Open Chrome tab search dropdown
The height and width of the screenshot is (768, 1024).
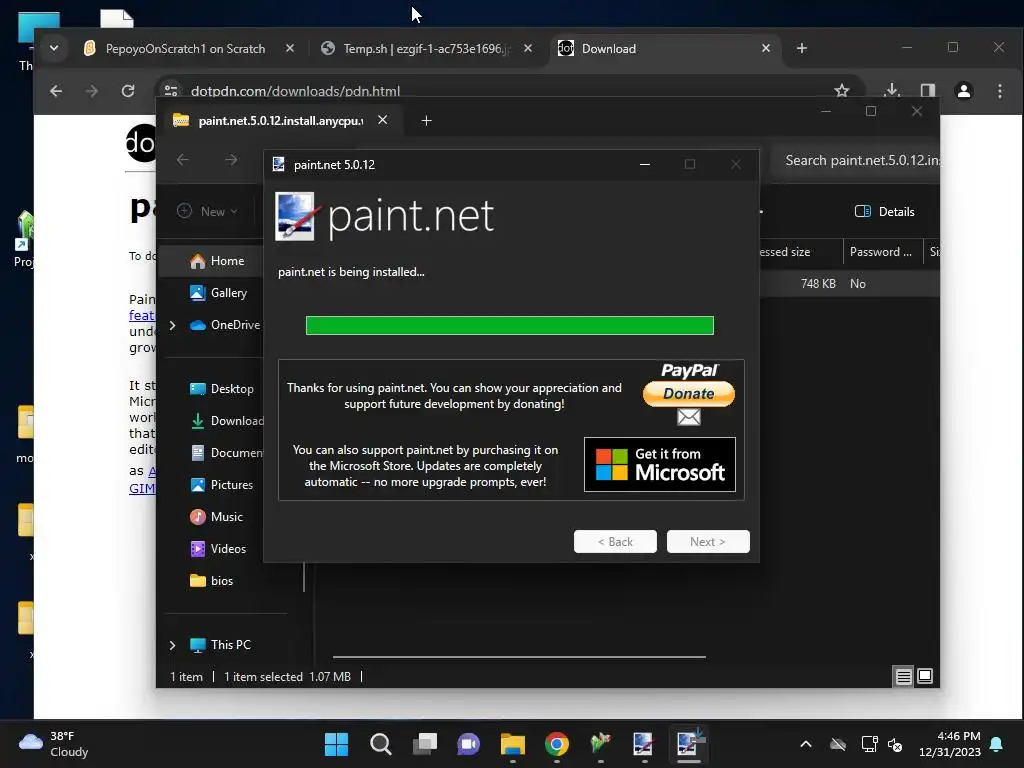point(54,48)
